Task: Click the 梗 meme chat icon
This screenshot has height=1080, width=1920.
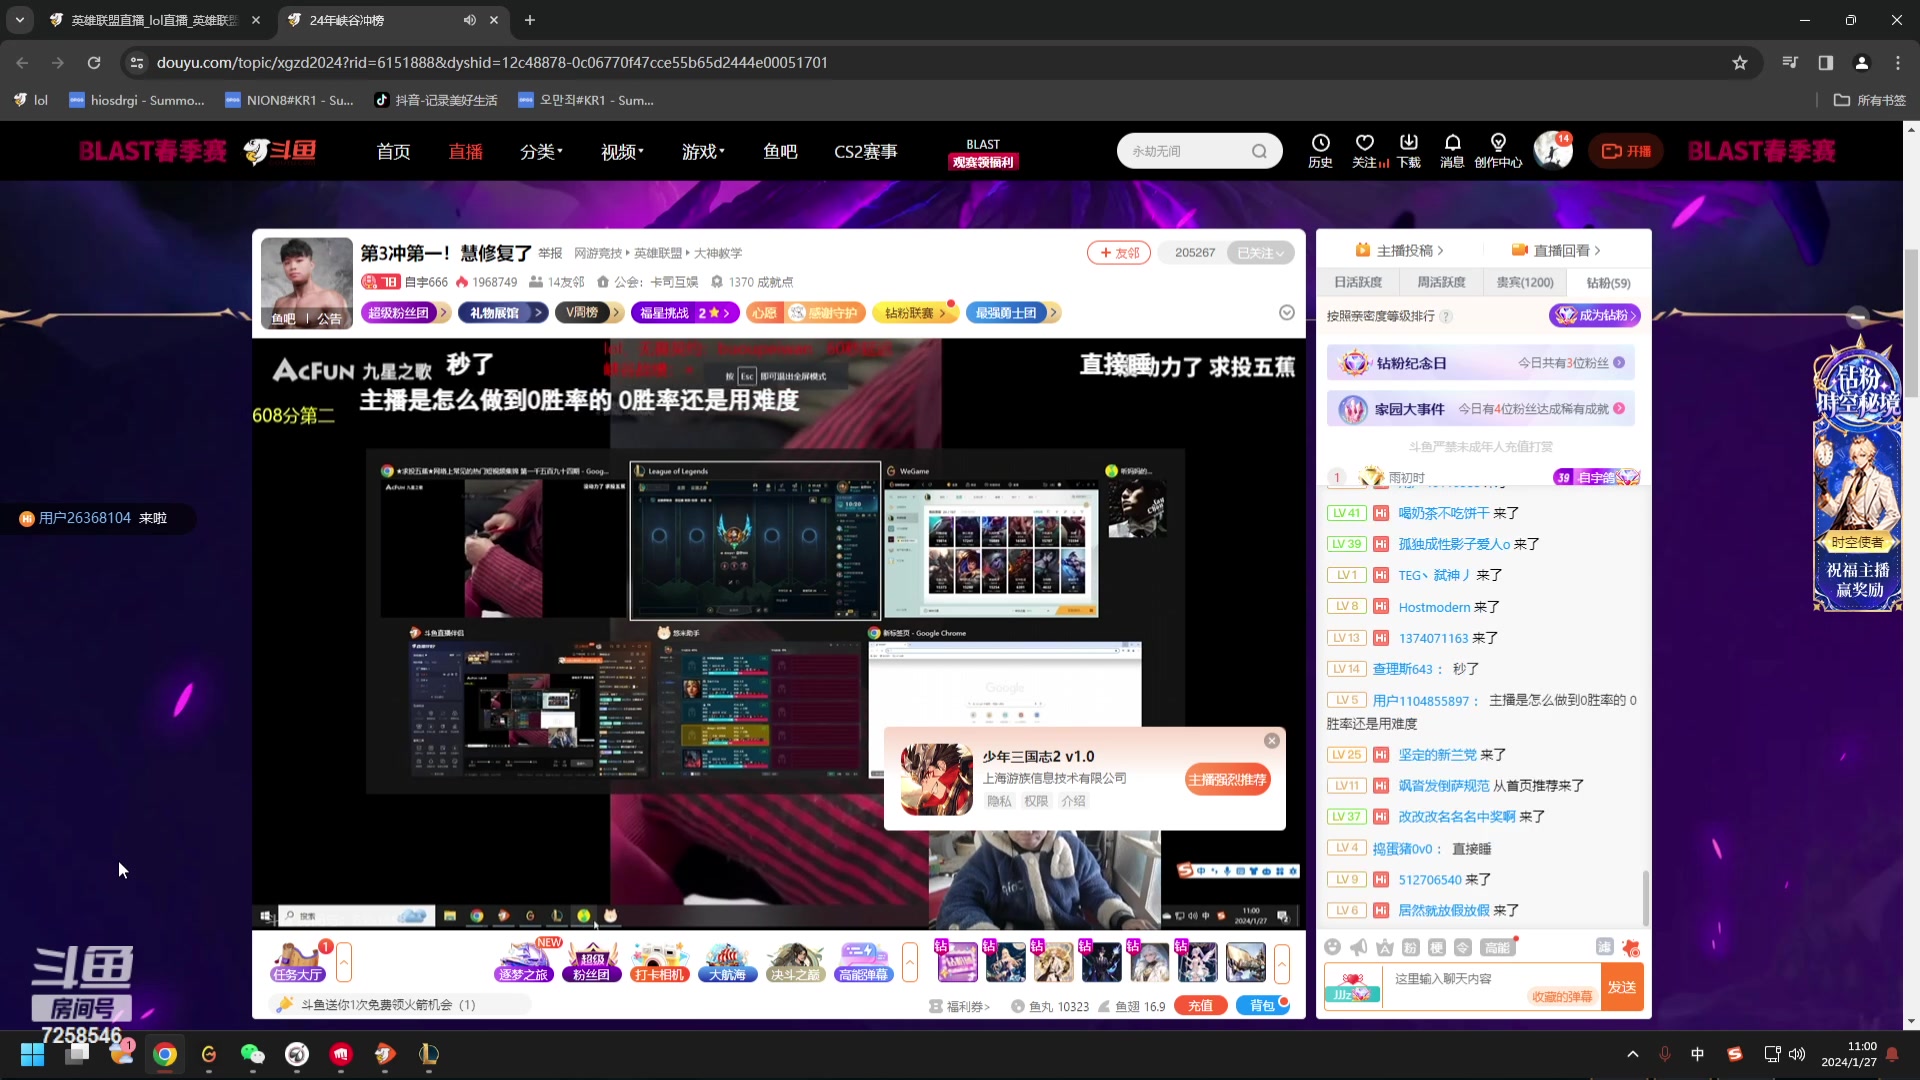Action: click(1436, 947)
